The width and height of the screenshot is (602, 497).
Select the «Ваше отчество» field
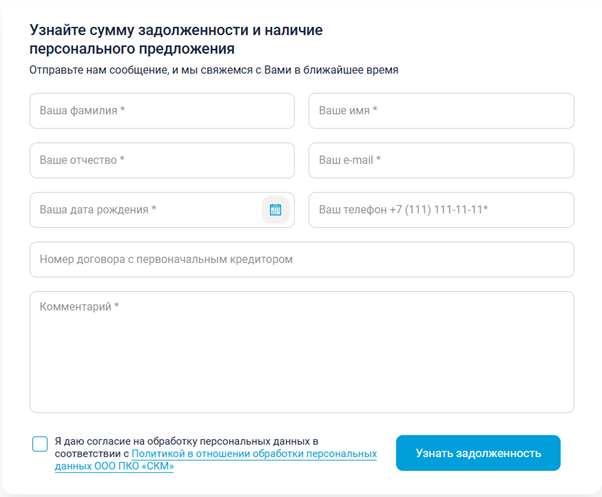pos(162,160)
